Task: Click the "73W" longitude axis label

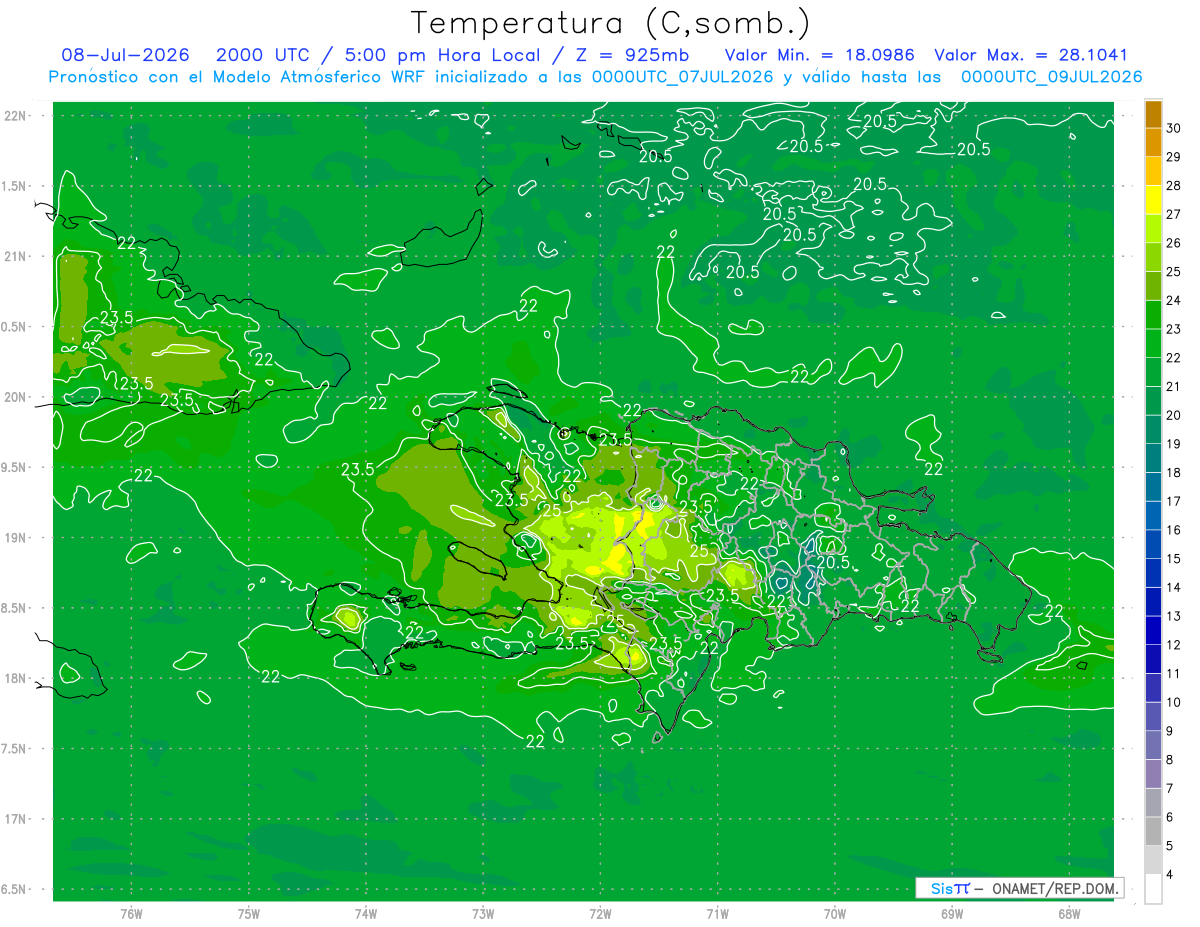Action: [483, 914]
